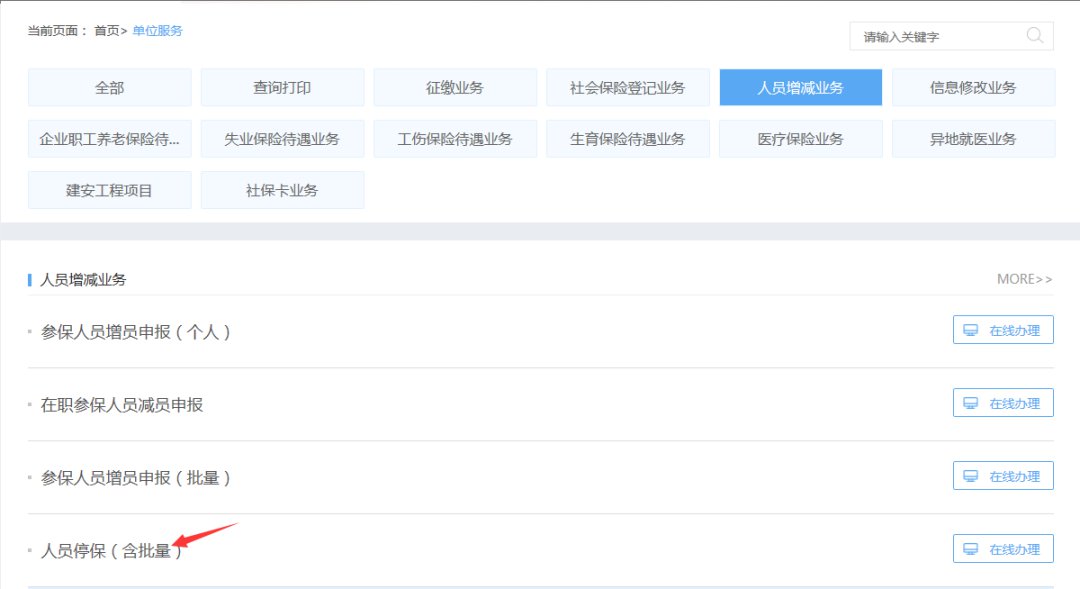The width and height of the screenshot is (1080, 589).
Task: Open the 医疗保险业务 category
Action: pos(800,139)
